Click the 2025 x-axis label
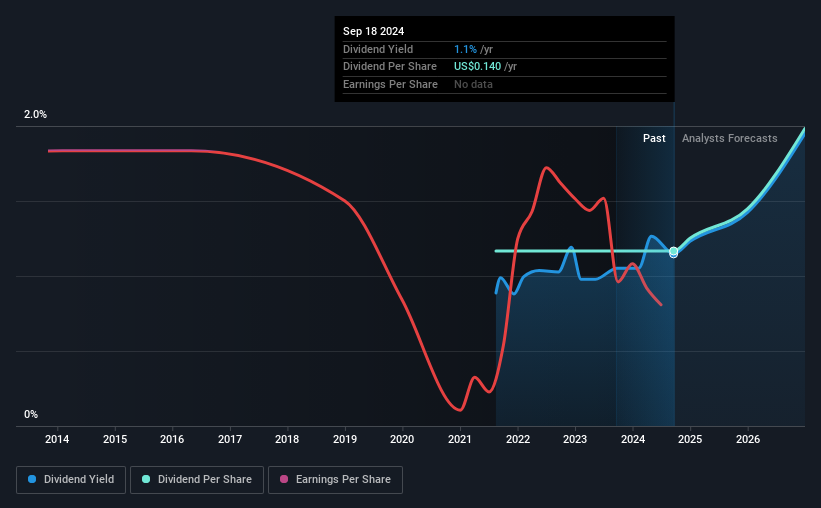 click(690, 439)
